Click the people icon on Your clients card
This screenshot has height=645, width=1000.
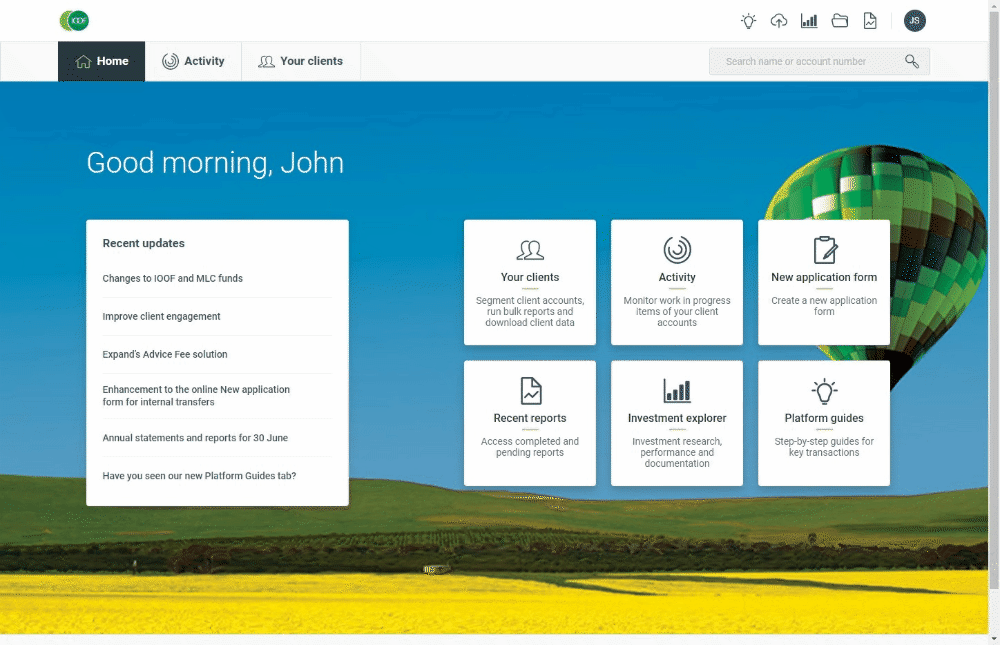(530, 250)
